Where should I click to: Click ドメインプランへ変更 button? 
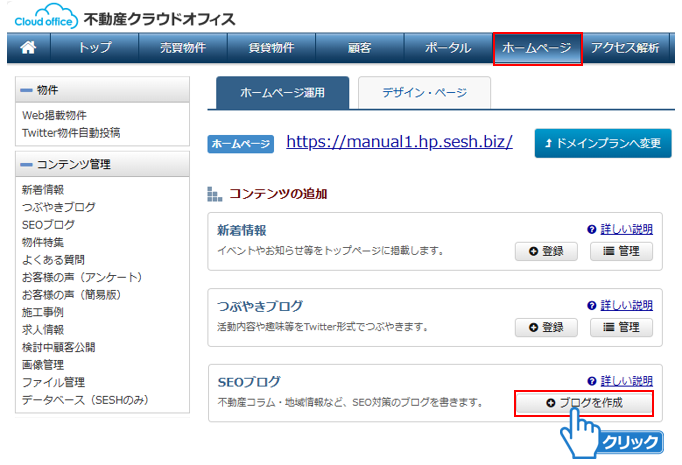pos(602,143)
